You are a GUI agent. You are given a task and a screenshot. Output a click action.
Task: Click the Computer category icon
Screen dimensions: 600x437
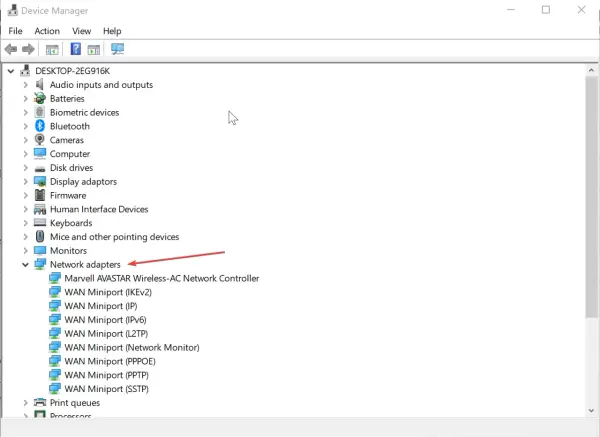(40, 153)
